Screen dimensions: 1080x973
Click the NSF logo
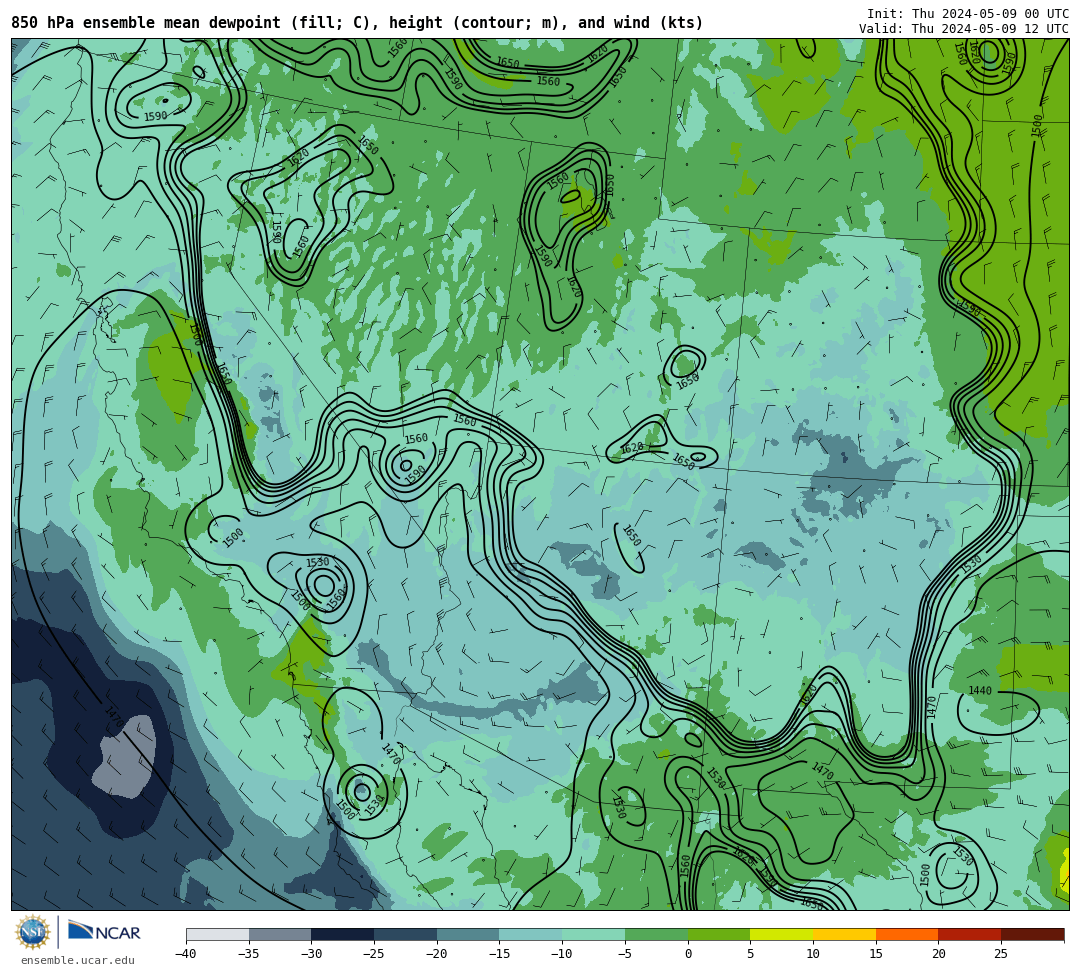(32, 932)
